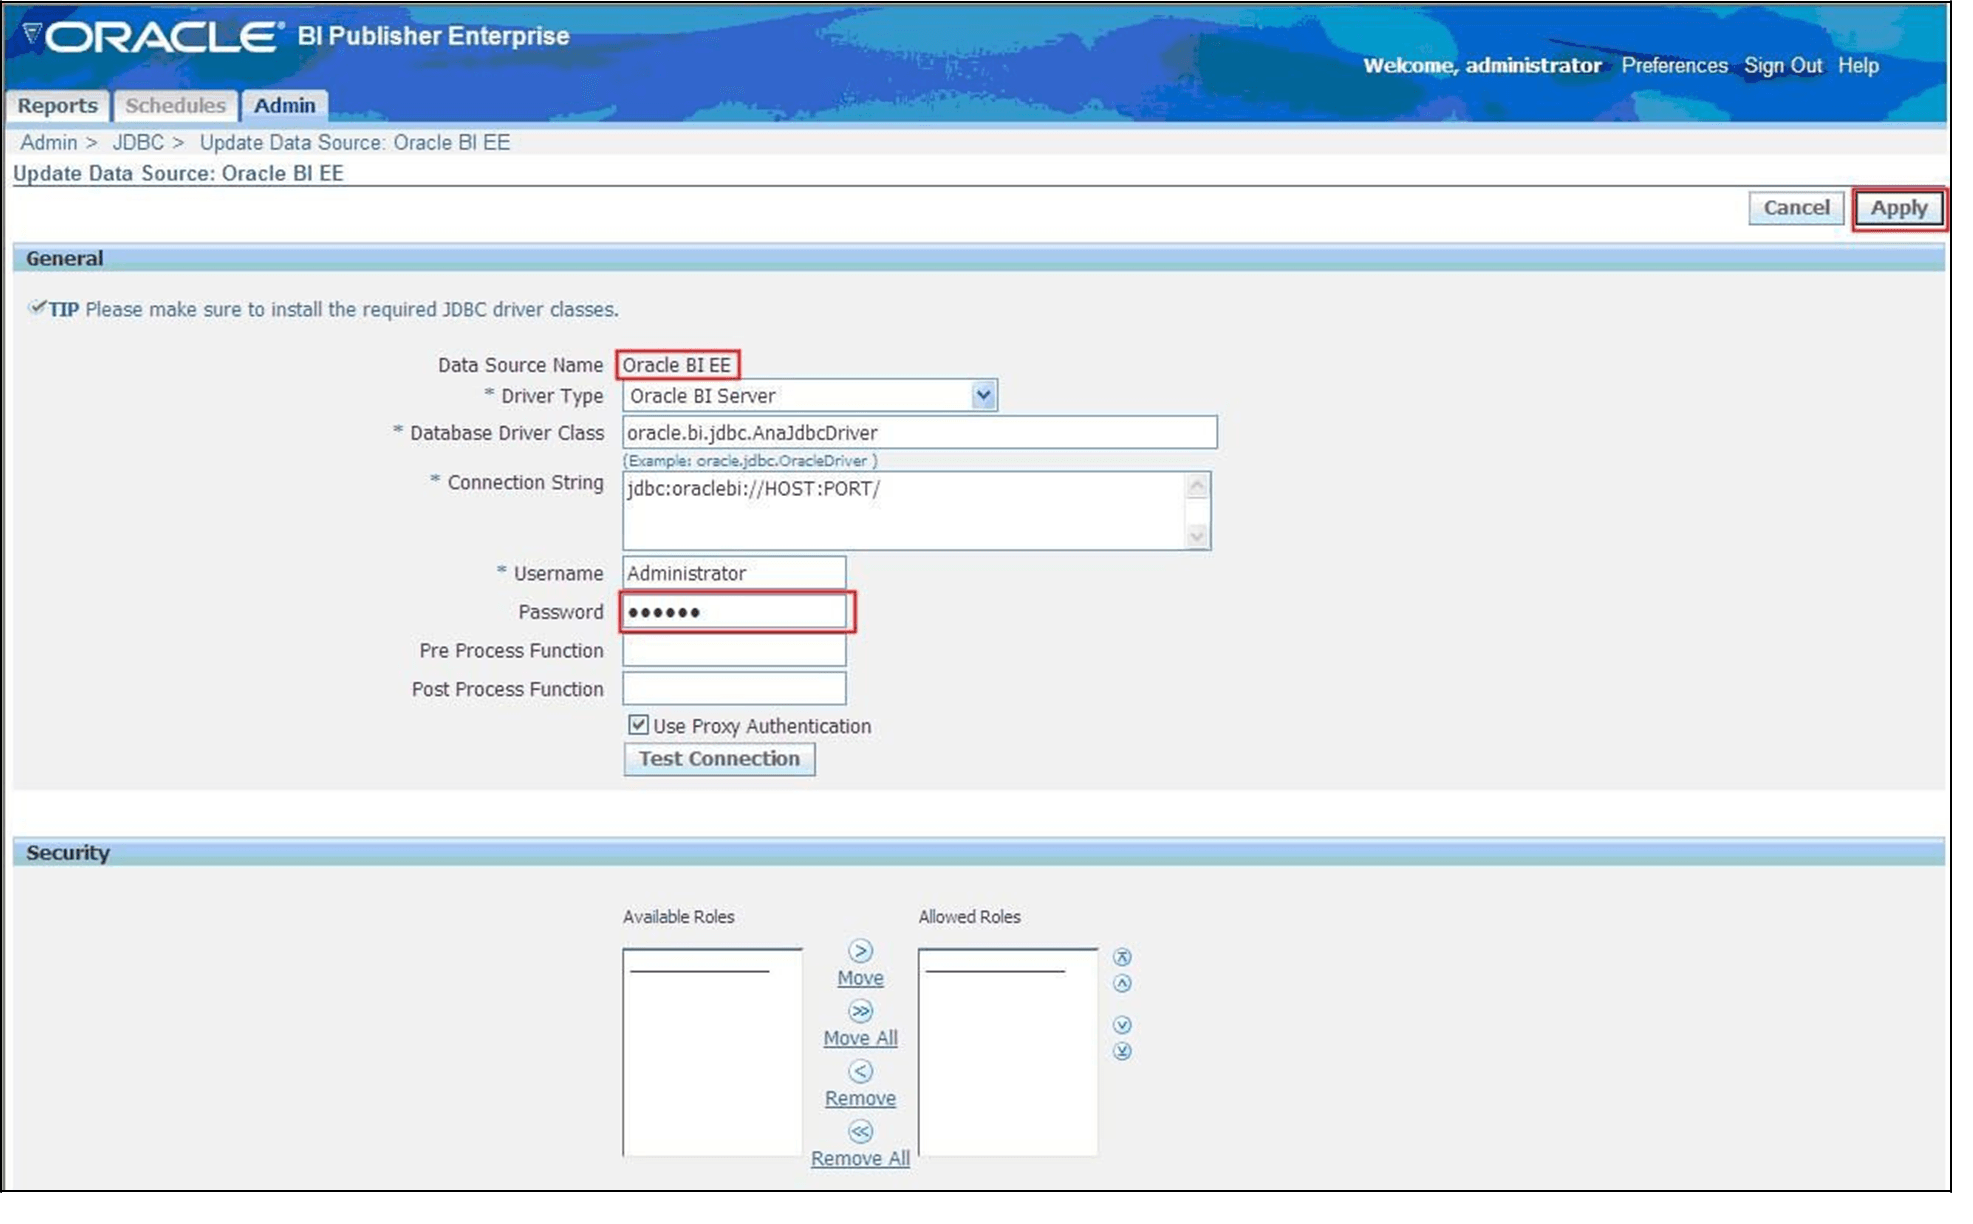The image size is (1973, 1224).
Task: Move selected allowed role up one
Action: click(x=1122, y=983)
